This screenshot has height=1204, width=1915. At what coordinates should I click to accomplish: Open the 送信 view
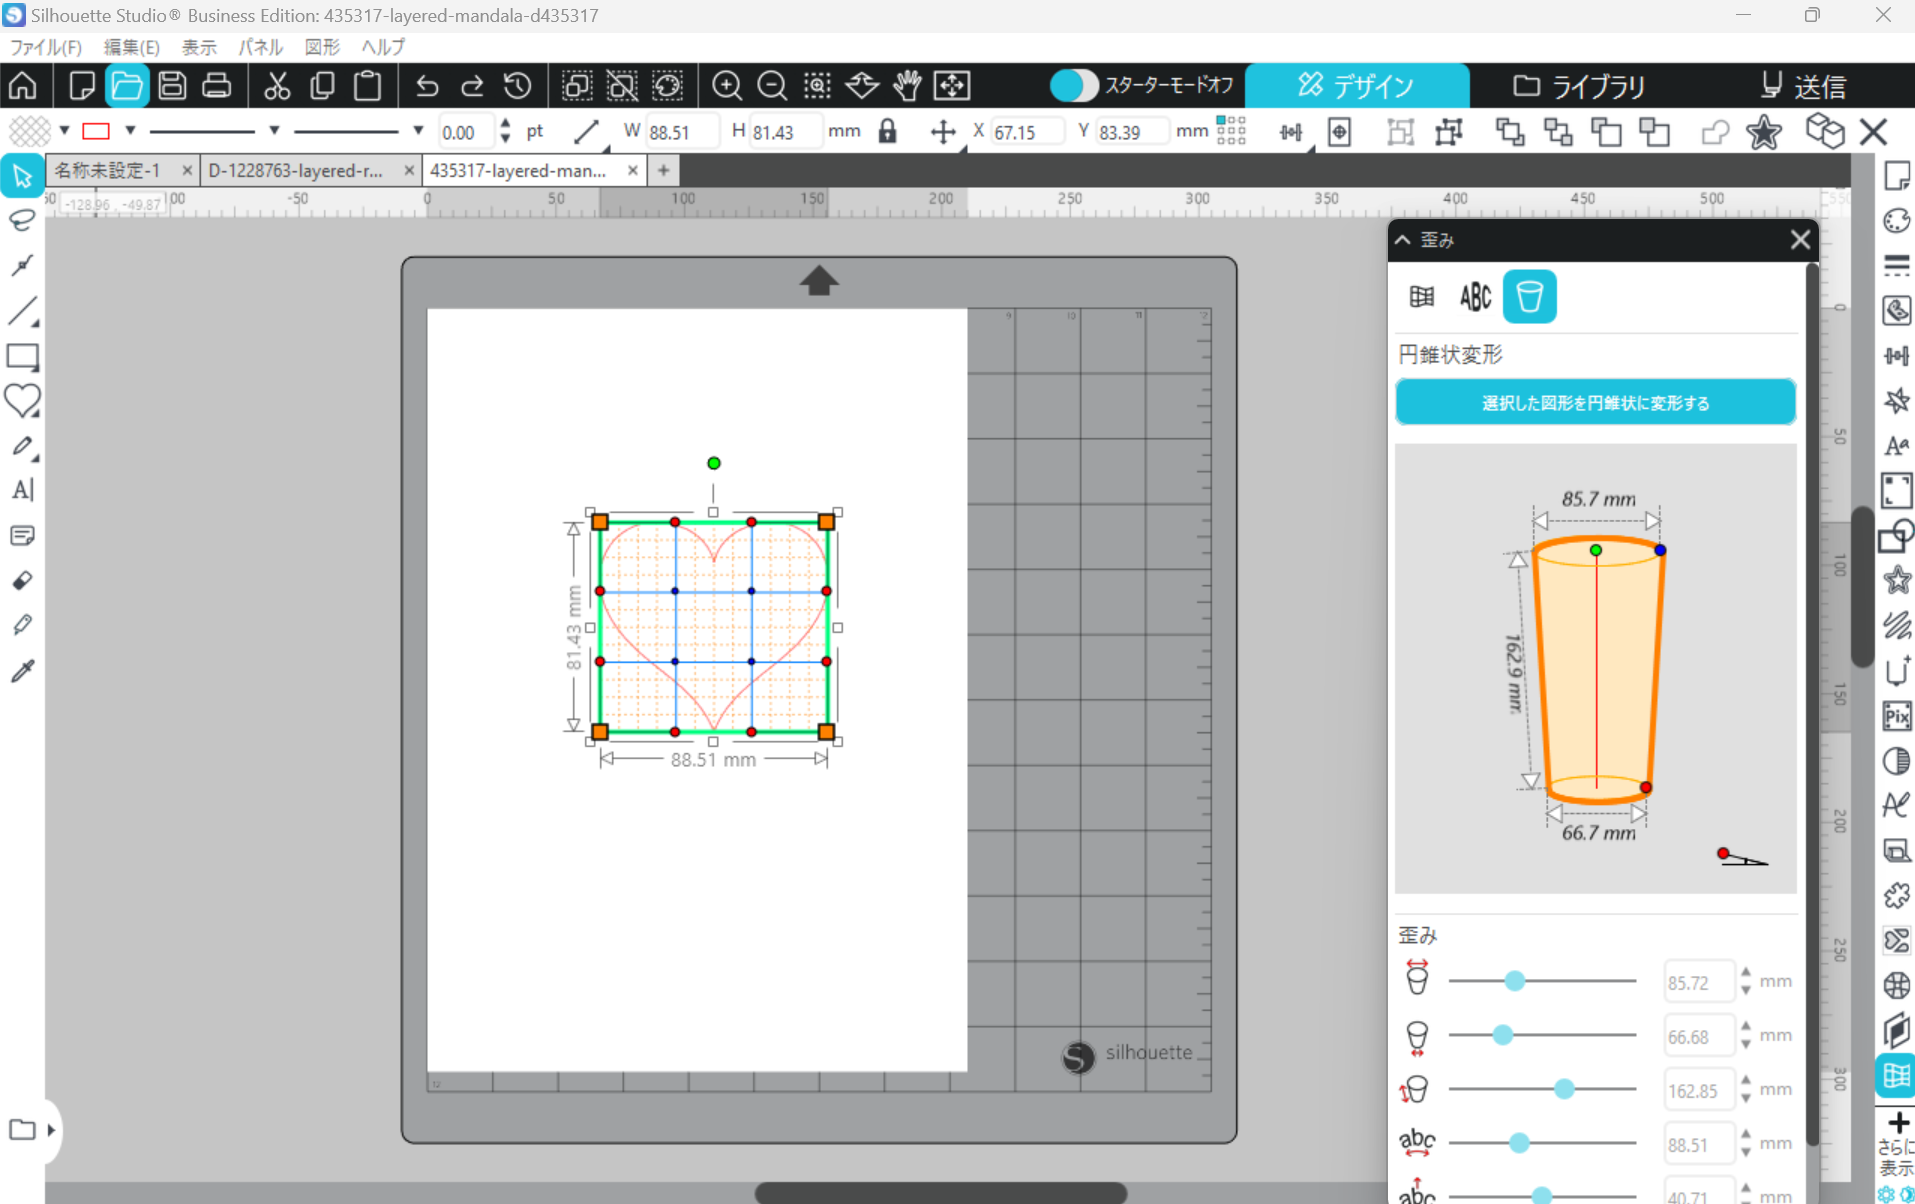(x=1803, y=86)
